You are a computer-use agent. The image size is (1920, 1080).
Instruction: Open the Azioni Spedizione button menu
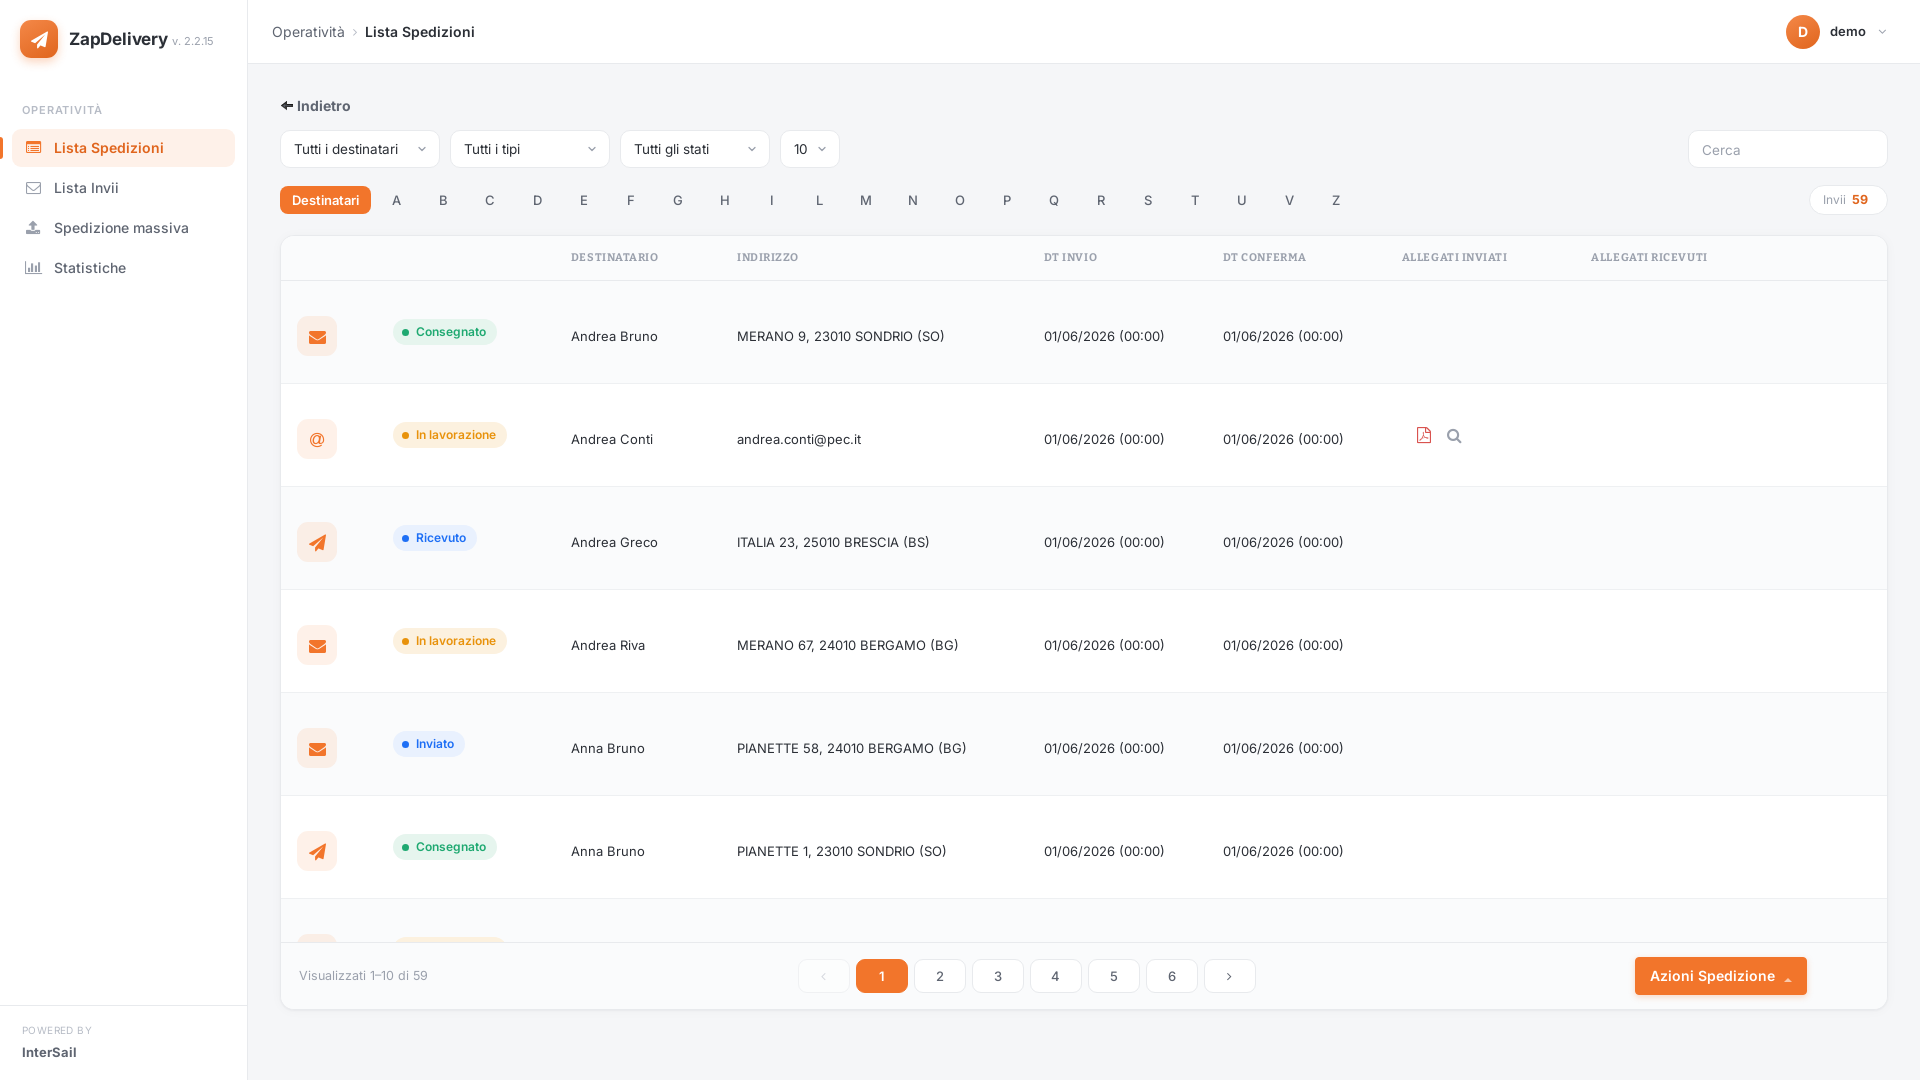1721,976
